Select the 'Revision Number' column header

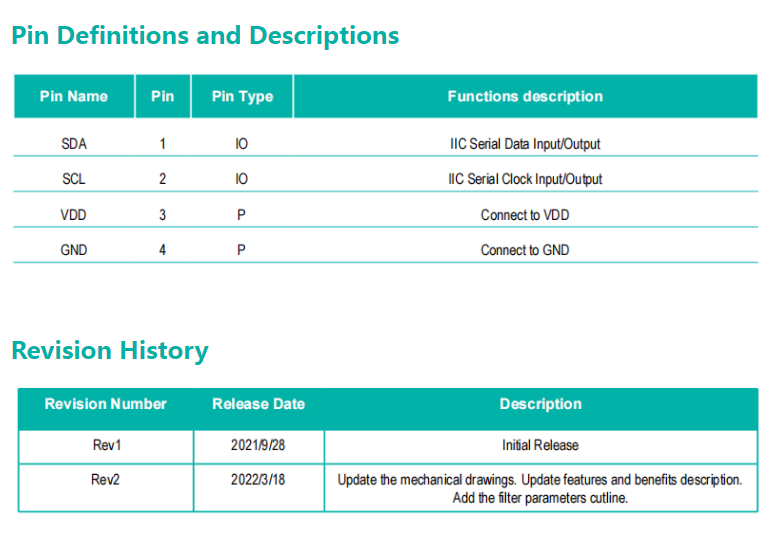tap(106, 404)
